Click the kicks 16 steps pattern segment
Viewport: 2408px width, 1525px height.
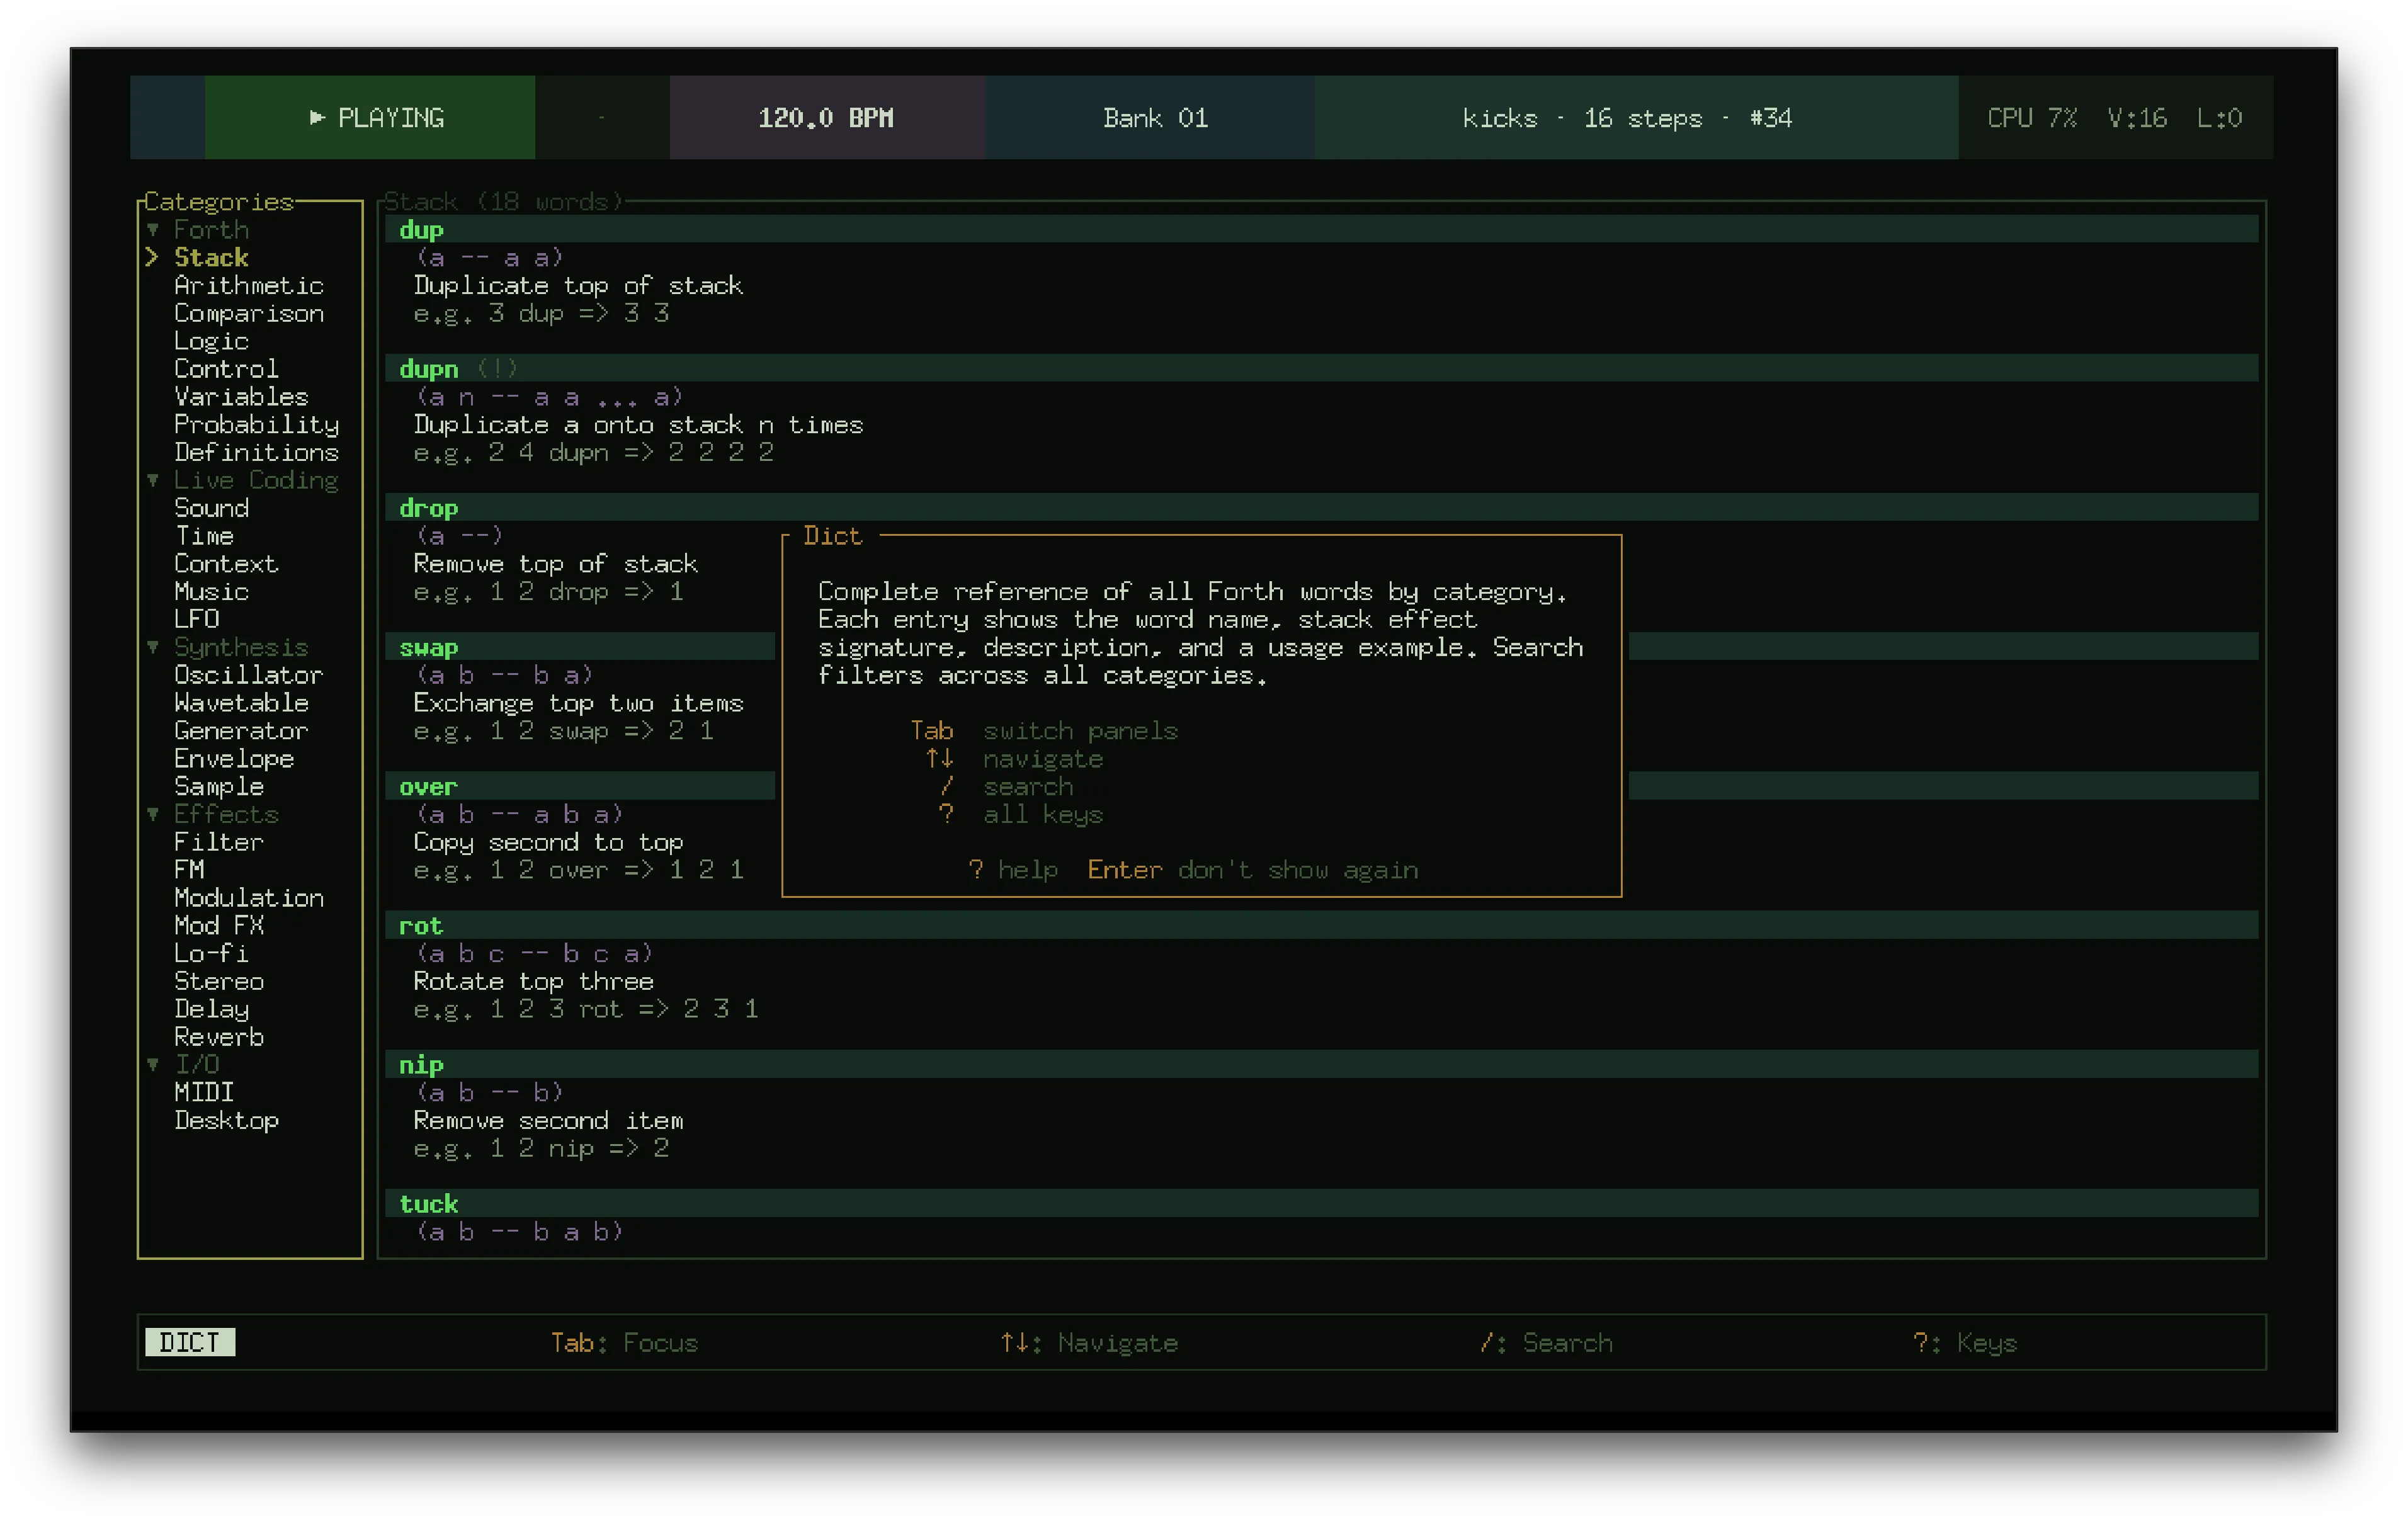[x=1627, y=117]
